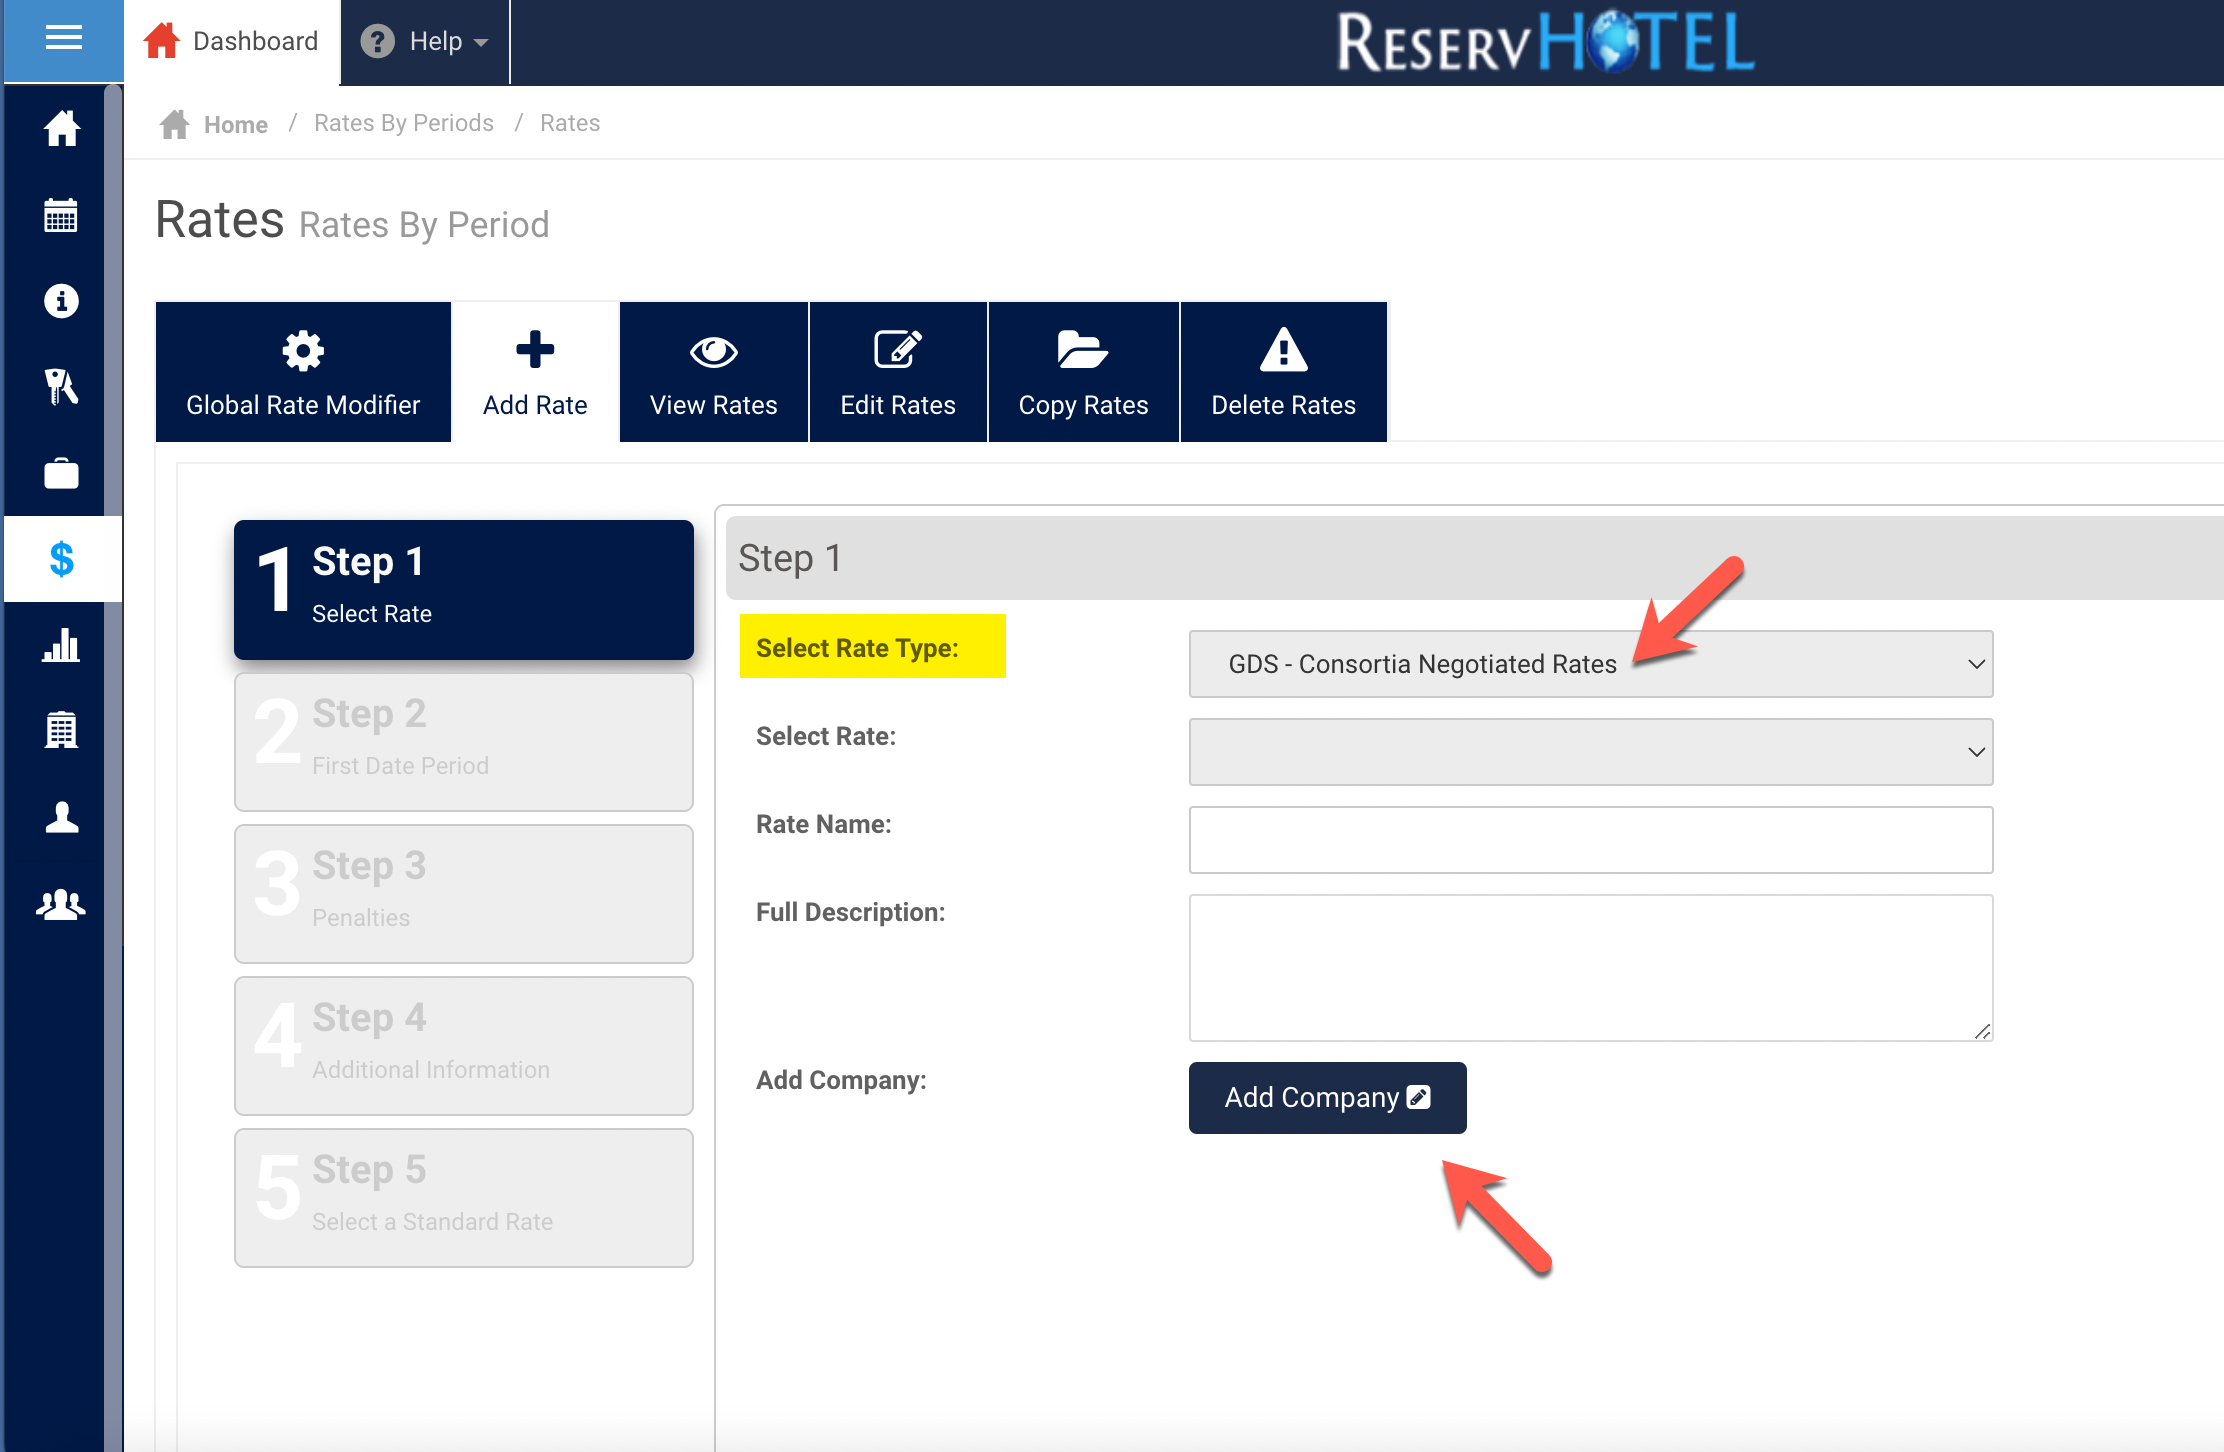Select the bar chart sidebar icon

coord(62,646)
